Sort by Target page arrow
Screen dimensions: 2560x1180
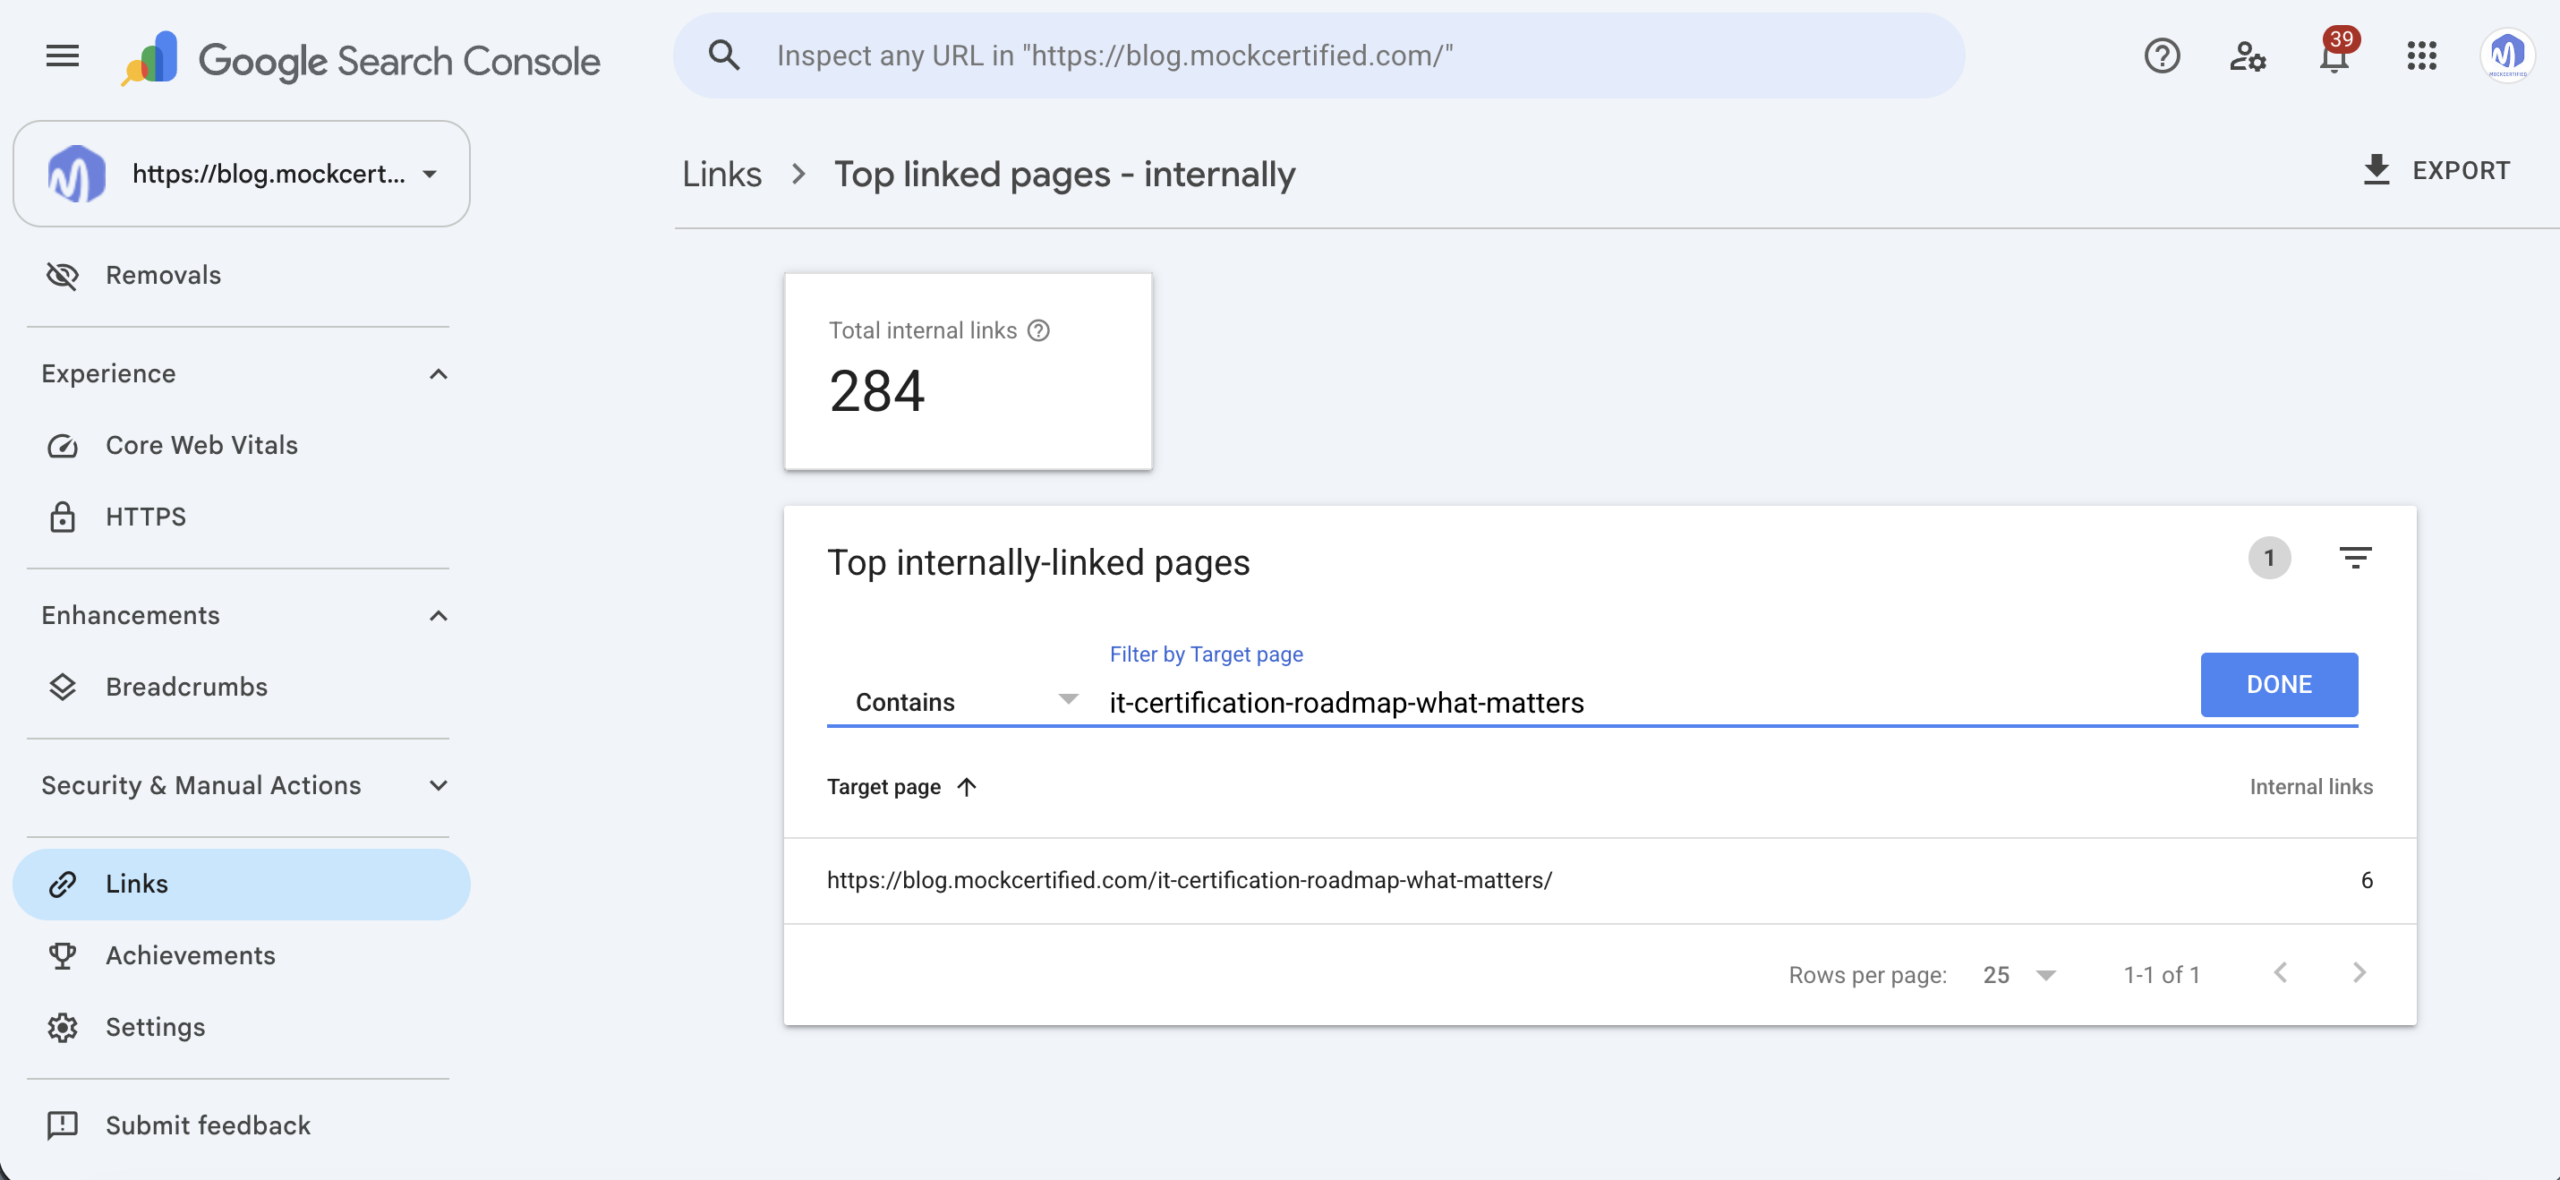click(967, 787)
